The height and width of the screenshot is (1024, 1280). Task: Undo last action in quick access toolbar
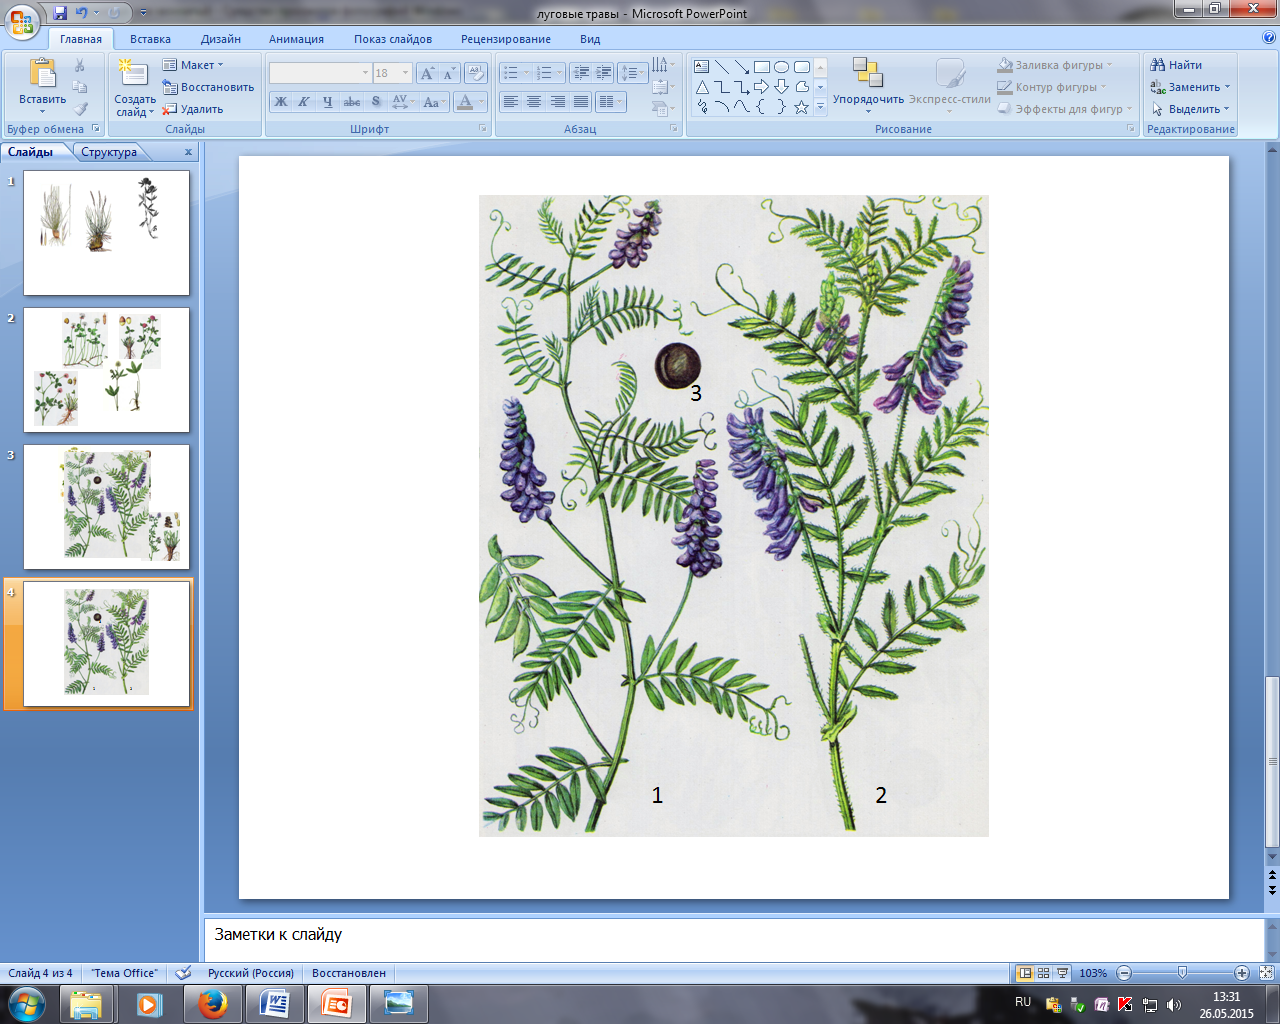tap(82, 13)
